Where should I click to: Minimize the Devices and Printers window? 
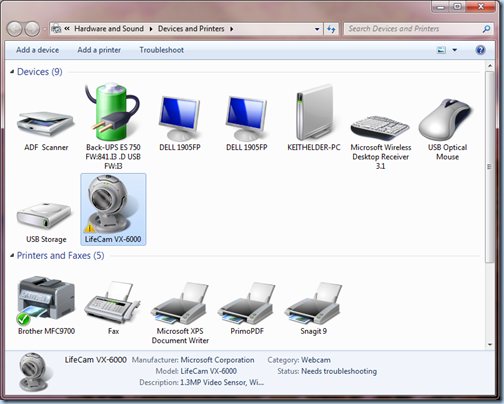tap(441, 6)
